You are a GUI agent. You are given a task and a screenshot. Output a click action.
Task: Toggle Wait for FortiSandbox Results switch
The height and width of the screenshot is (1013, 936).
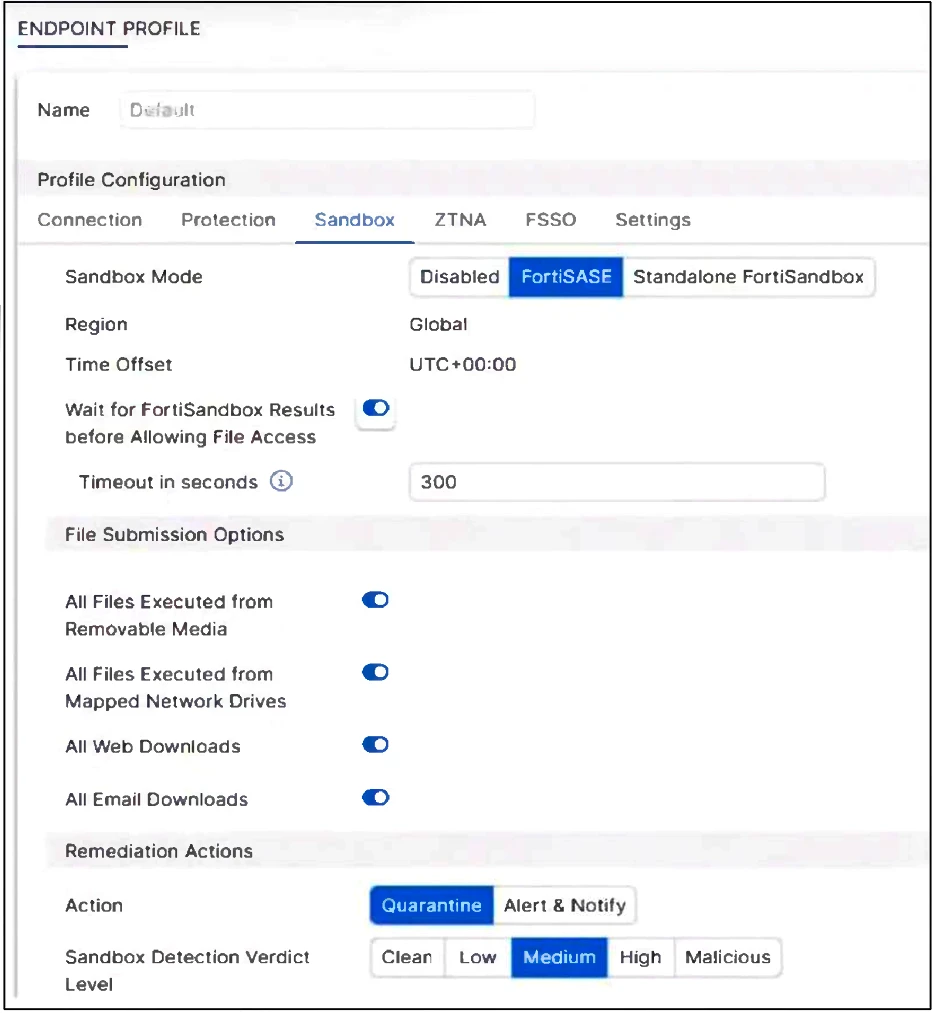point(376,409)
